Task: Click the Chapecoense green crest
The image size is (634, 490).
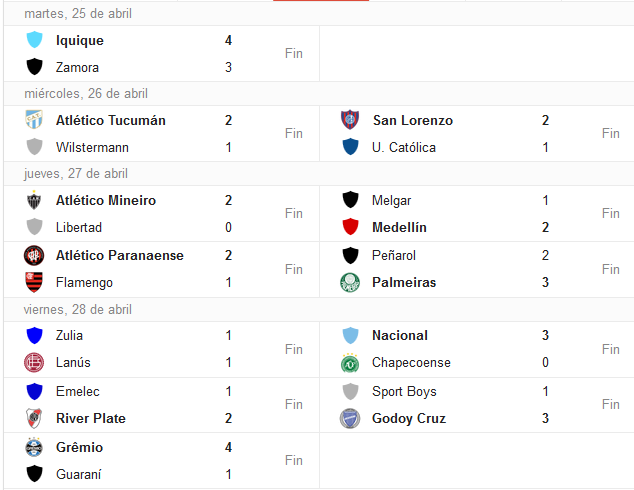Action: click(x=350, y=362)
